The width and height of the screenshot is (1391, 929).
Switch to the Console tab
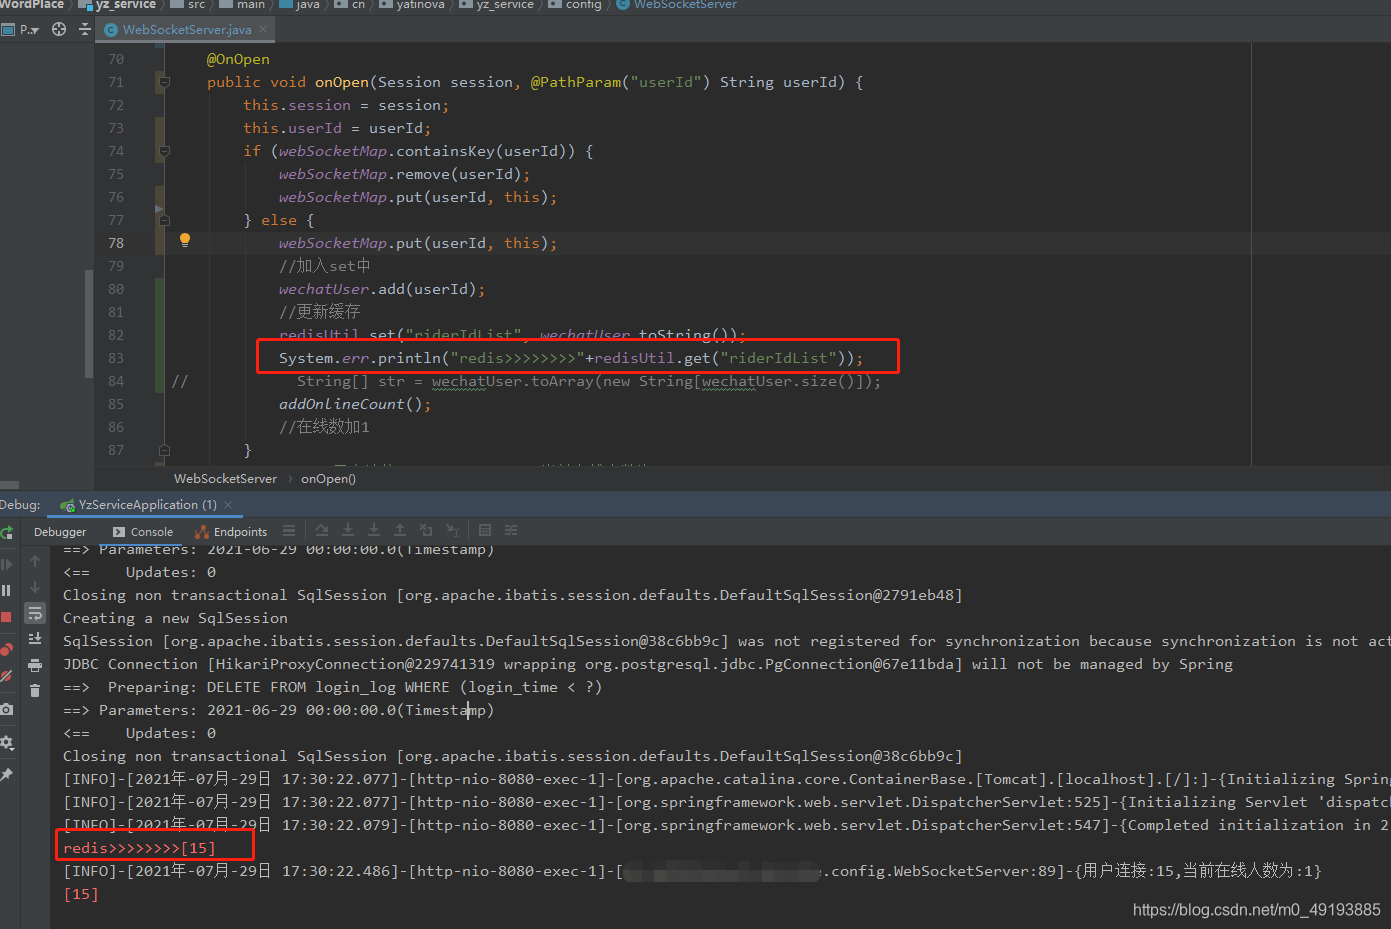[x=143, y=532]
